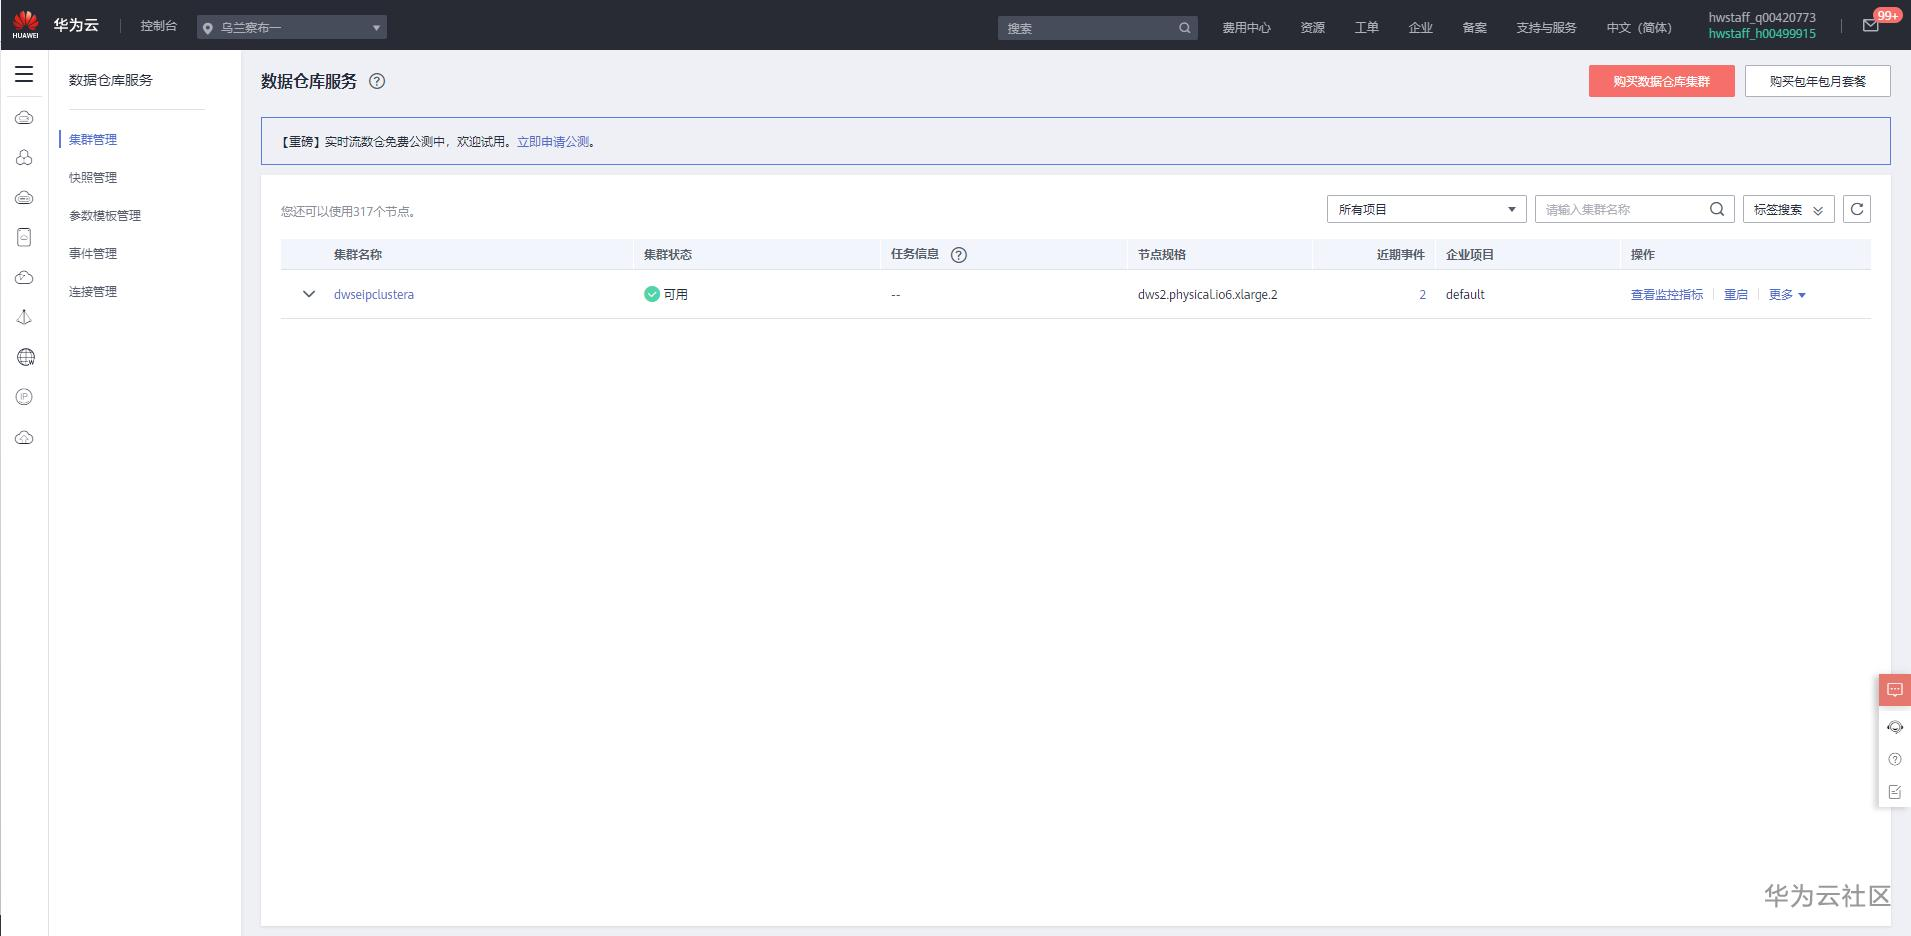The image size is (1911, 936).
Task: Open the red chat feedback icon
Action: [1895, 690]
